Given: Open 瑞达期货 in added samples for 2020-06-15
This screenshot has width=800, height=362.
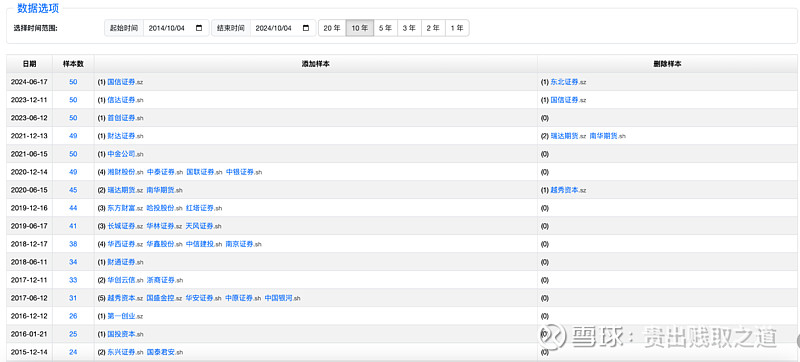Looking at the screenshot, I should point(121,190).
